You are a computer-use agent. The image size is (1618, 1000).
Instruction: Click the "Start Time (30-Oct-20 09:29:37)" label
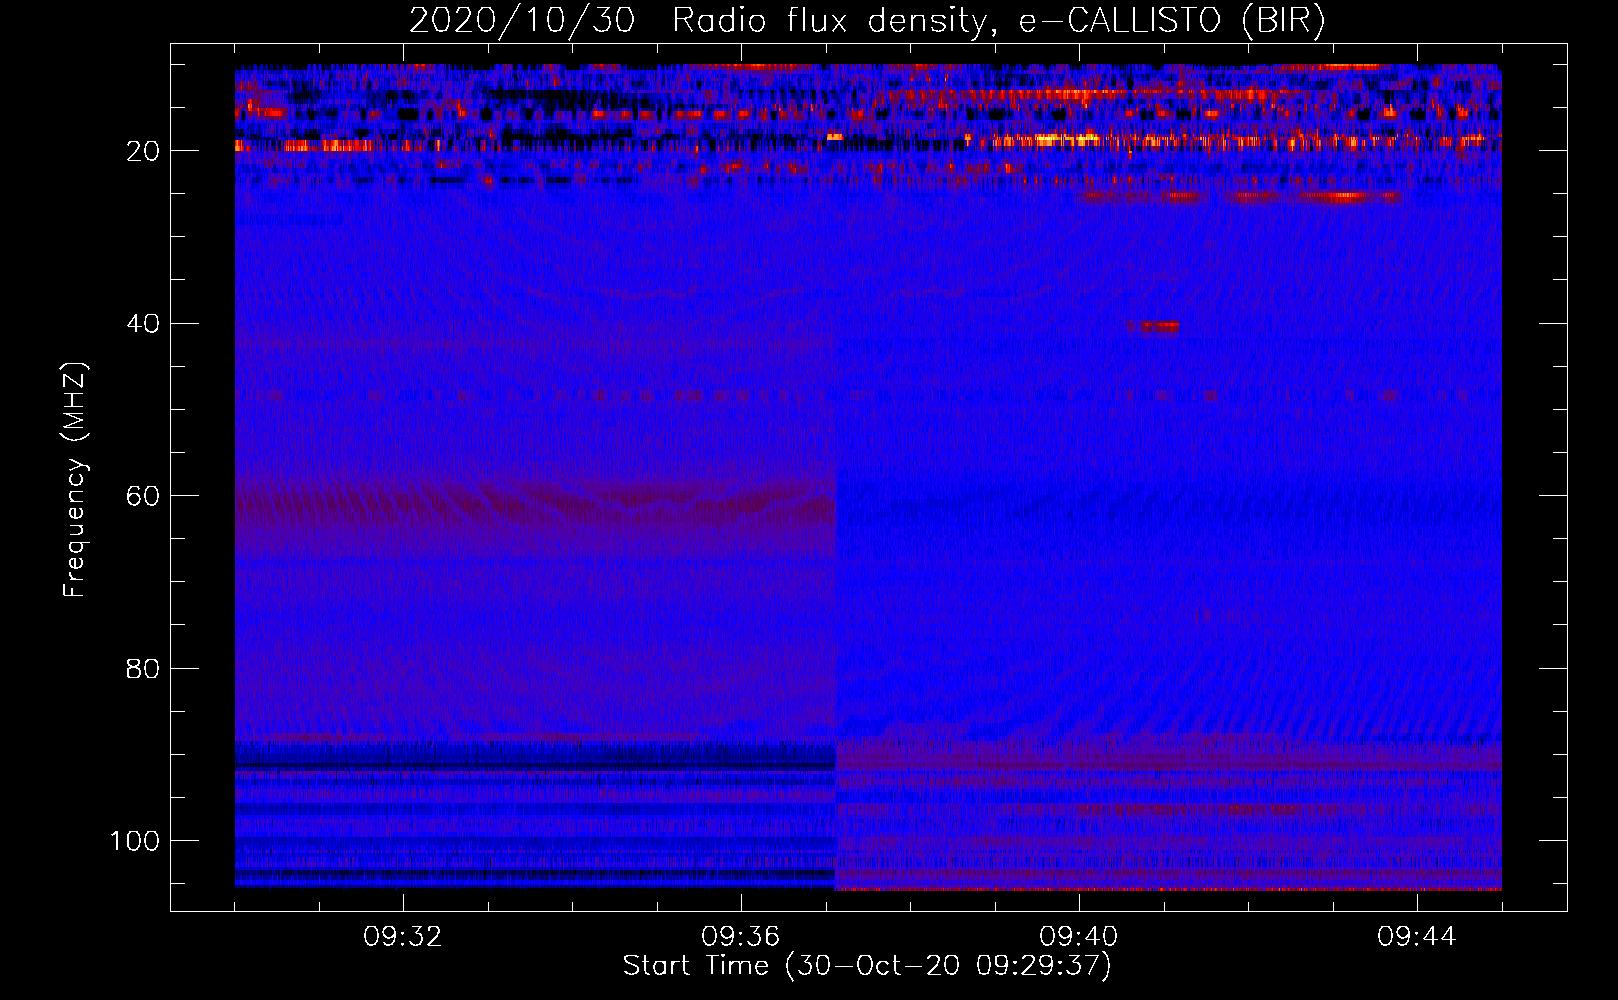[867, 966]
